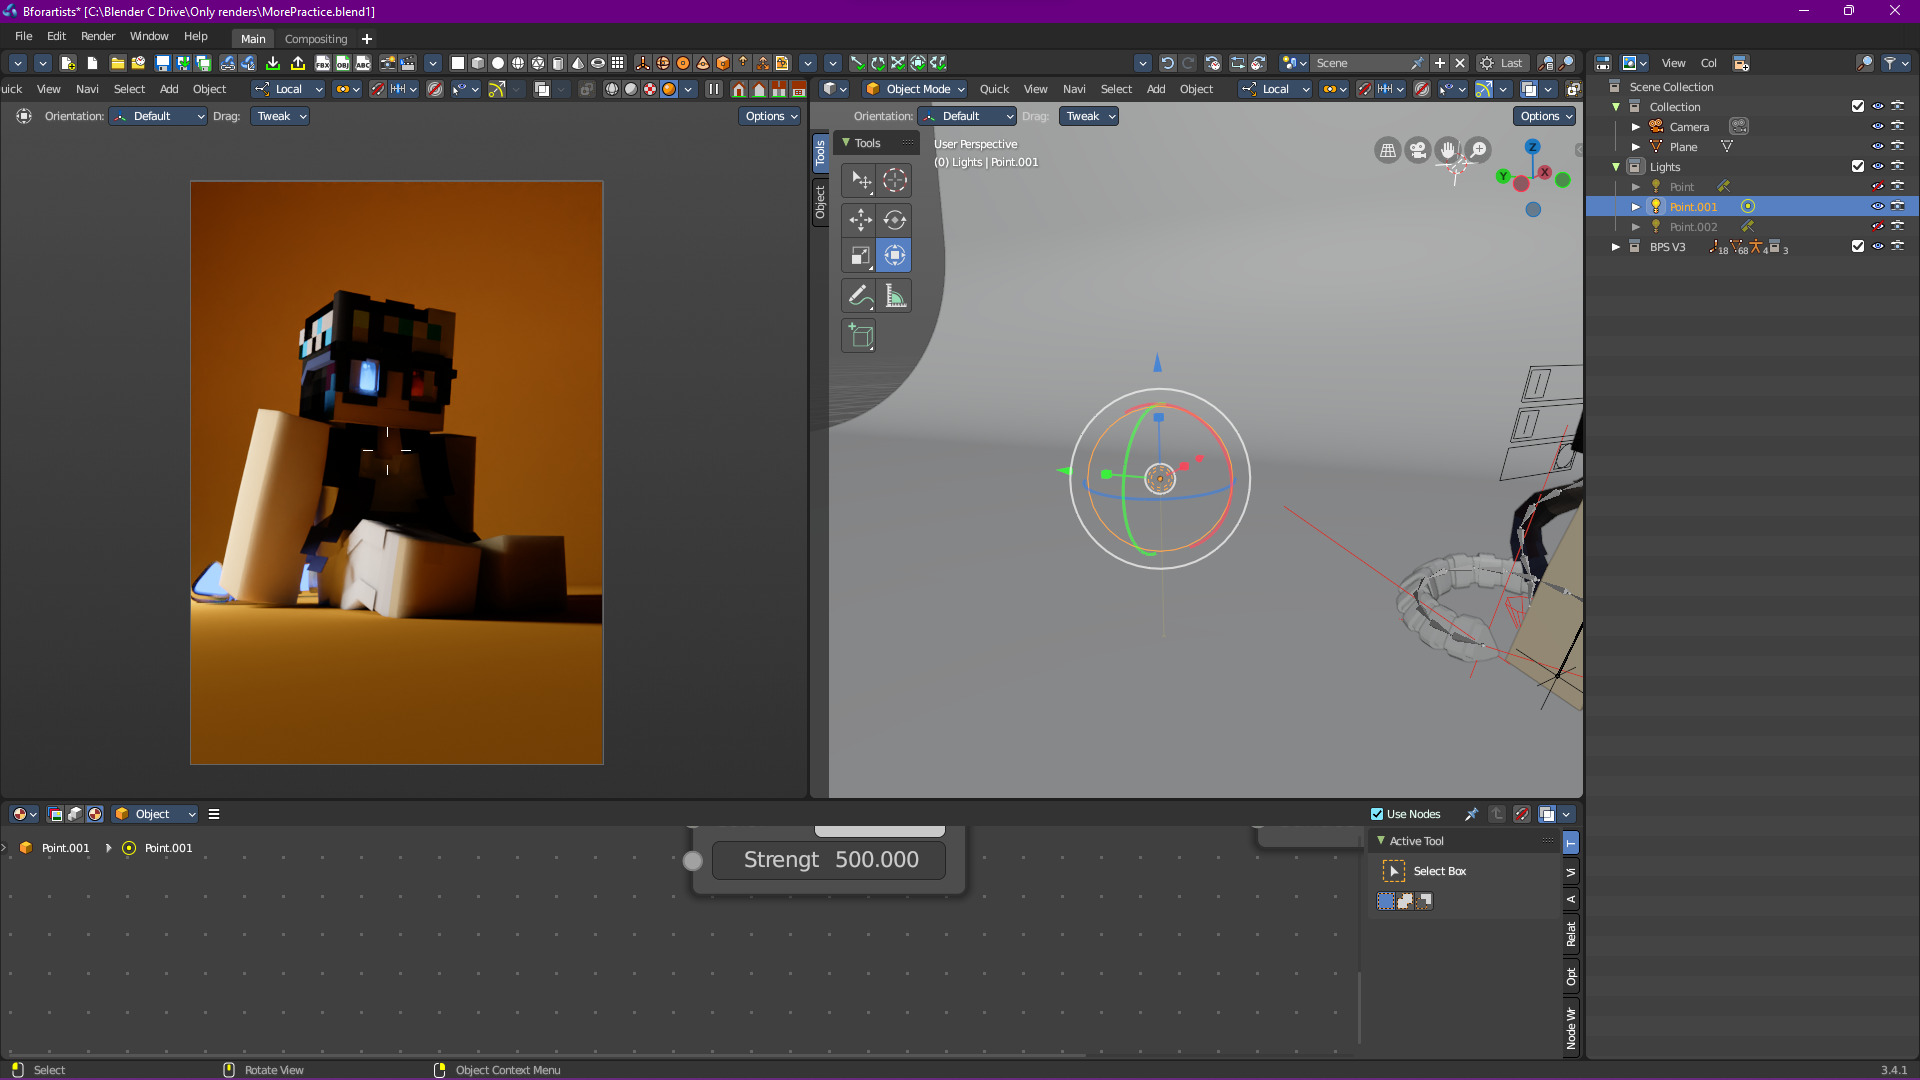Viewport: 1920px width, 1080px height.
Task: Uncheck the Use Nodes checkbox
Action: pyautogui.click(x=1377, y=814)
